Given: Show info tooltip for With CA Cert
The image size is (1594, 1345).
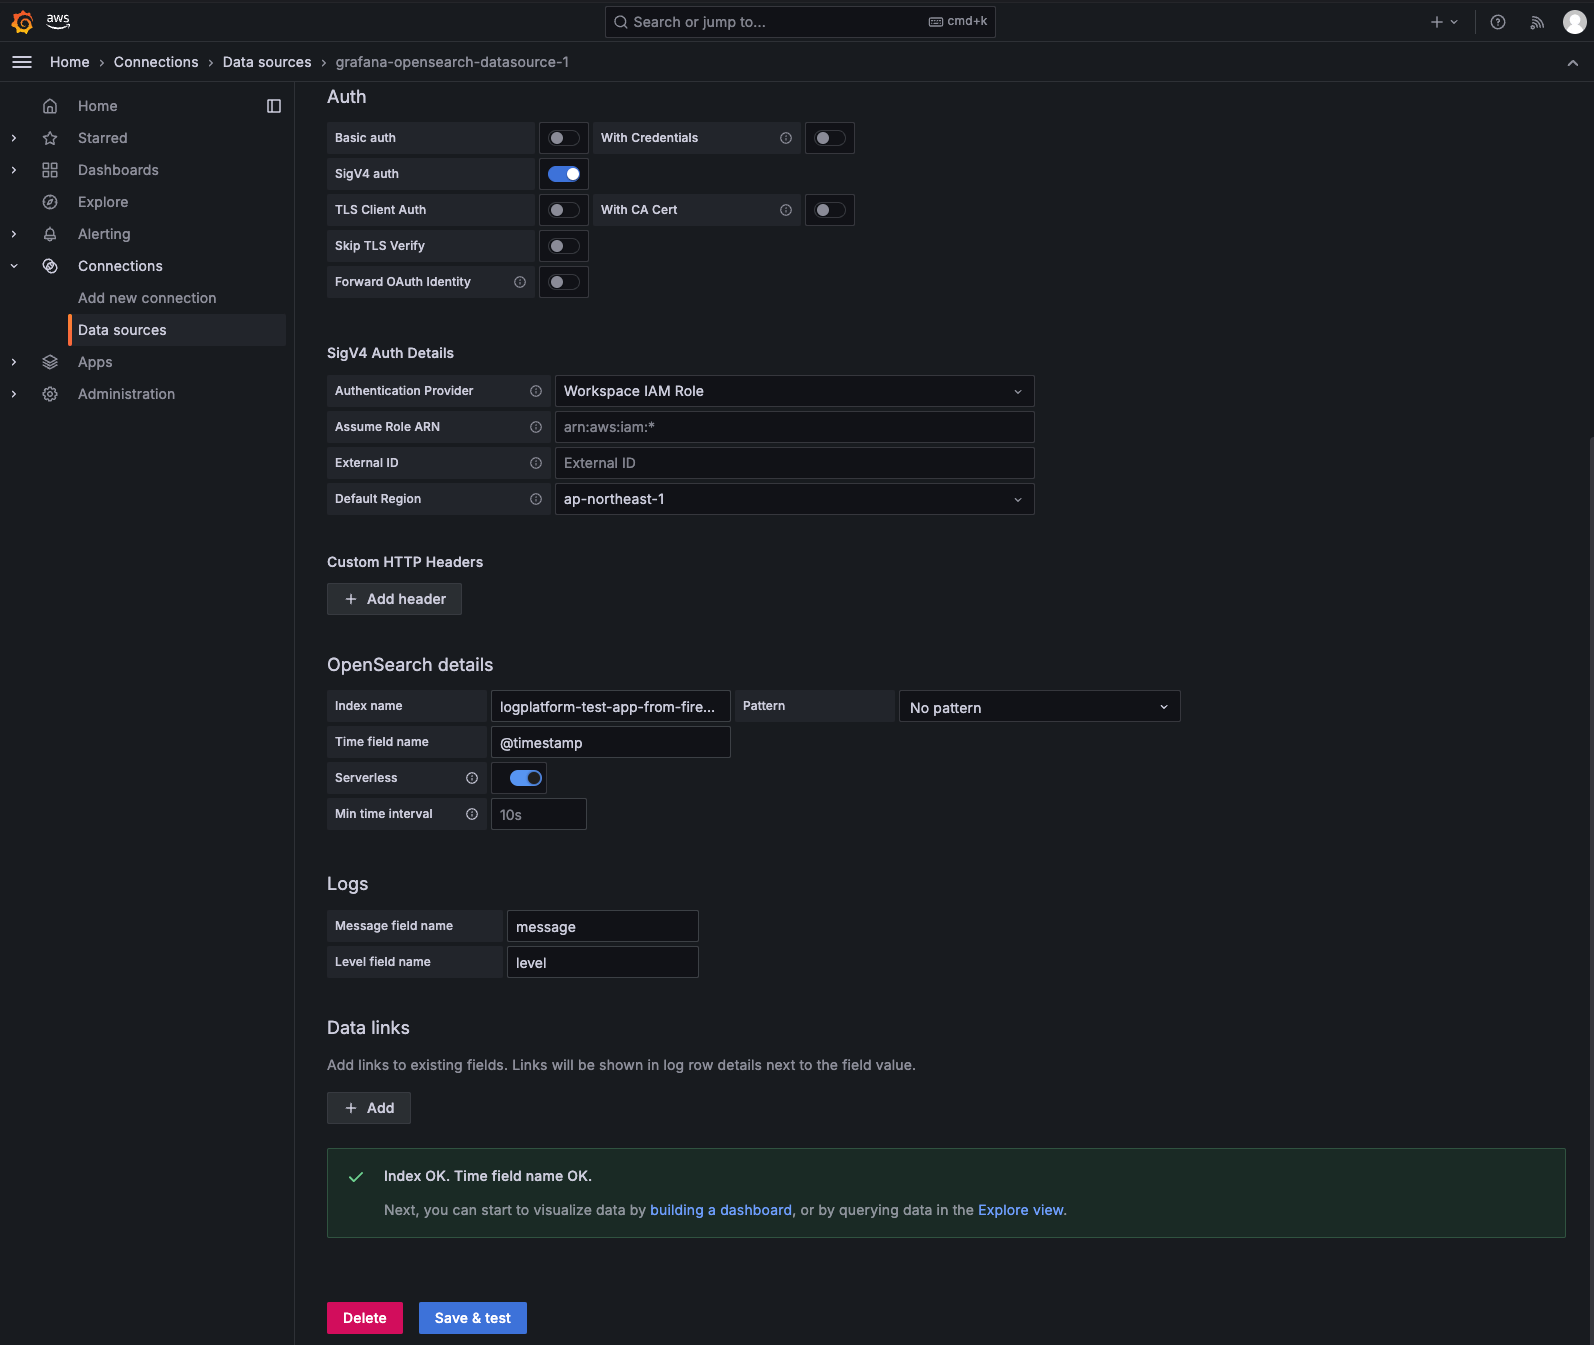Looking at the screenshot, I should click(786, 210).
